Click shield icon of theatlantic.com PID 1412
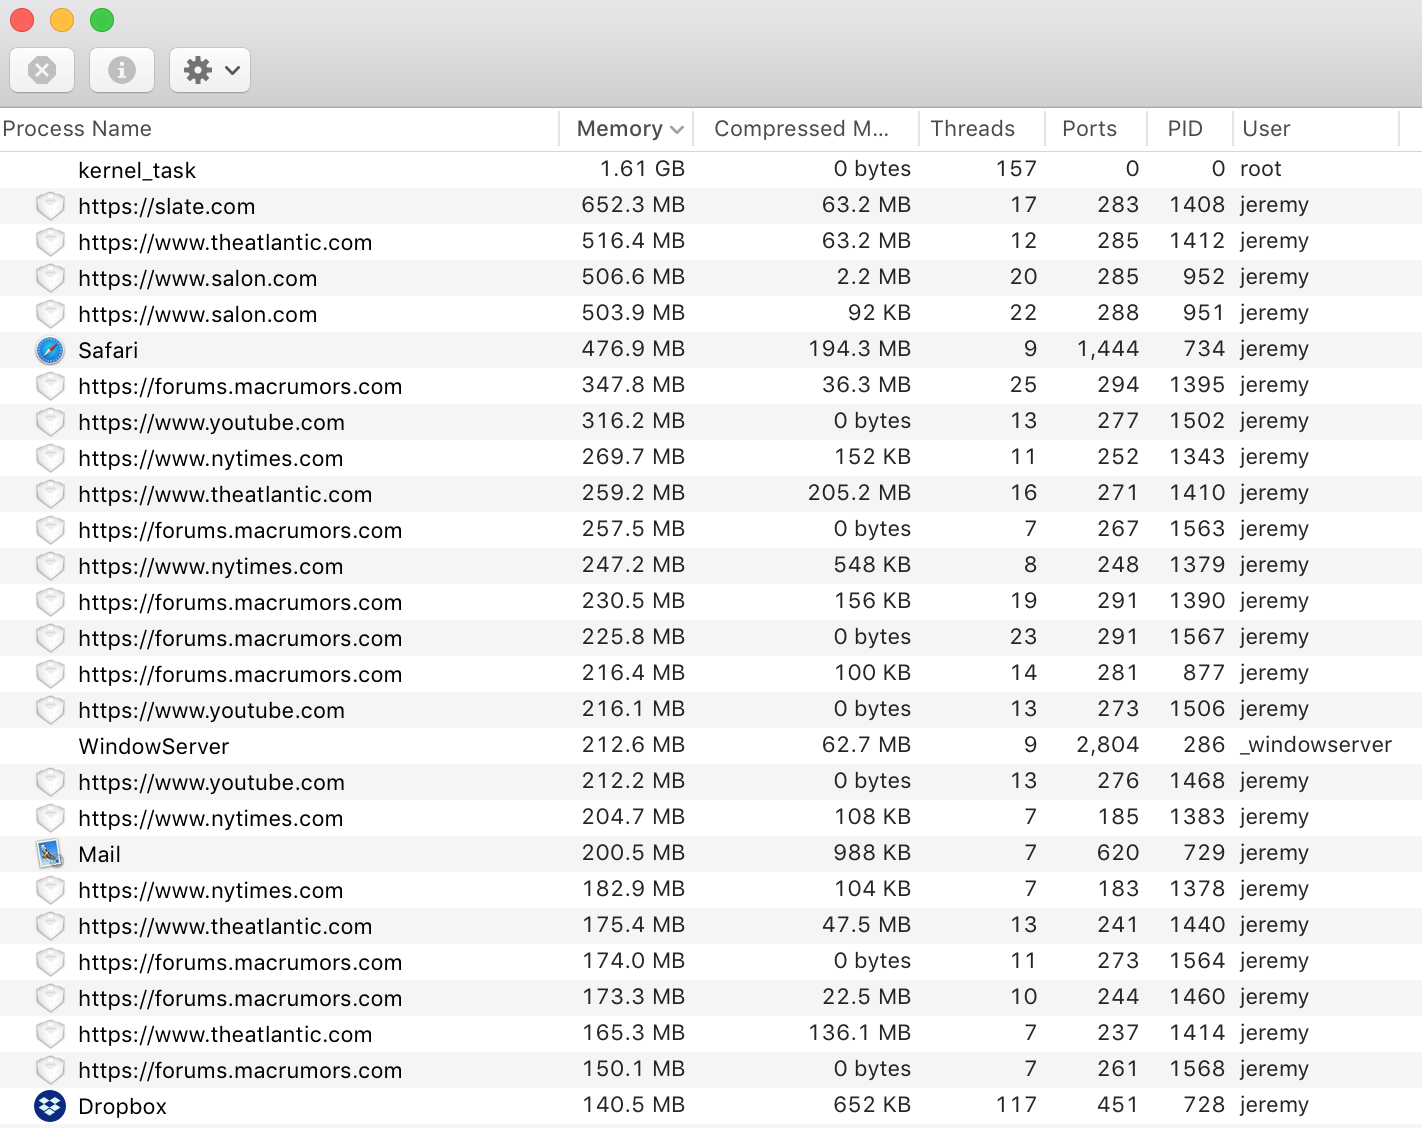 (50, 242)
